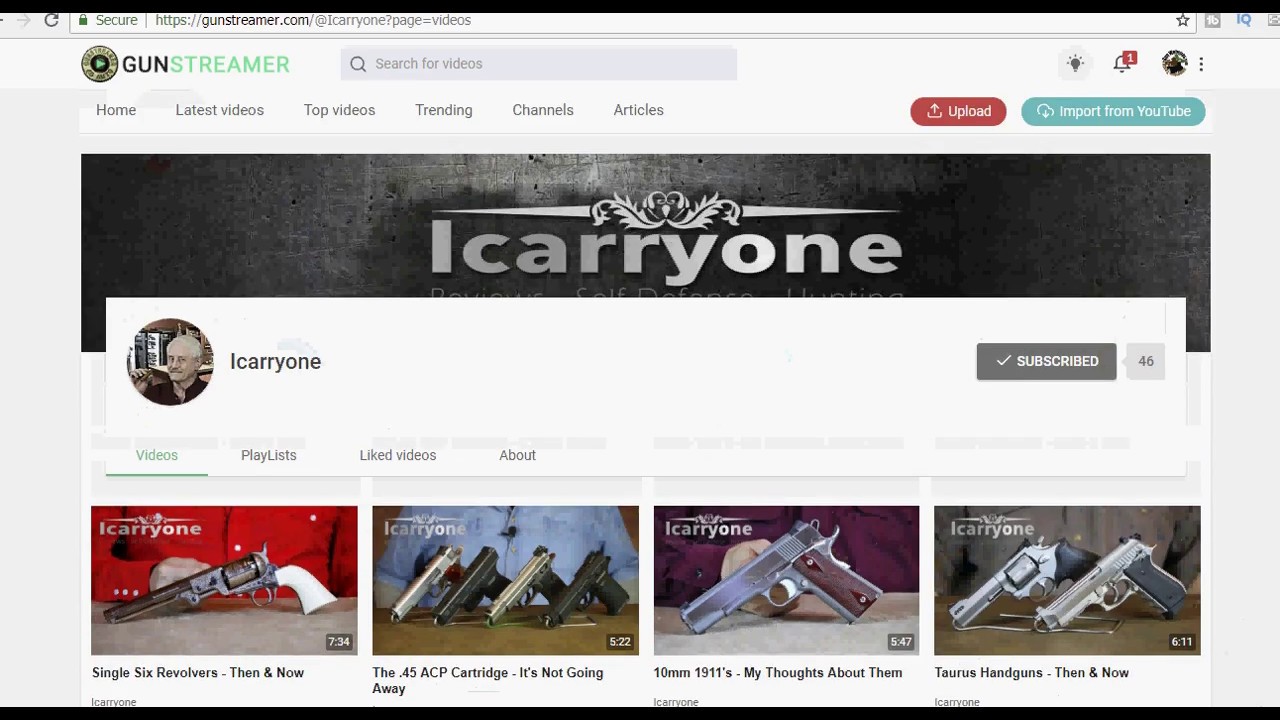Open Latest videos page

click(220, 110)
